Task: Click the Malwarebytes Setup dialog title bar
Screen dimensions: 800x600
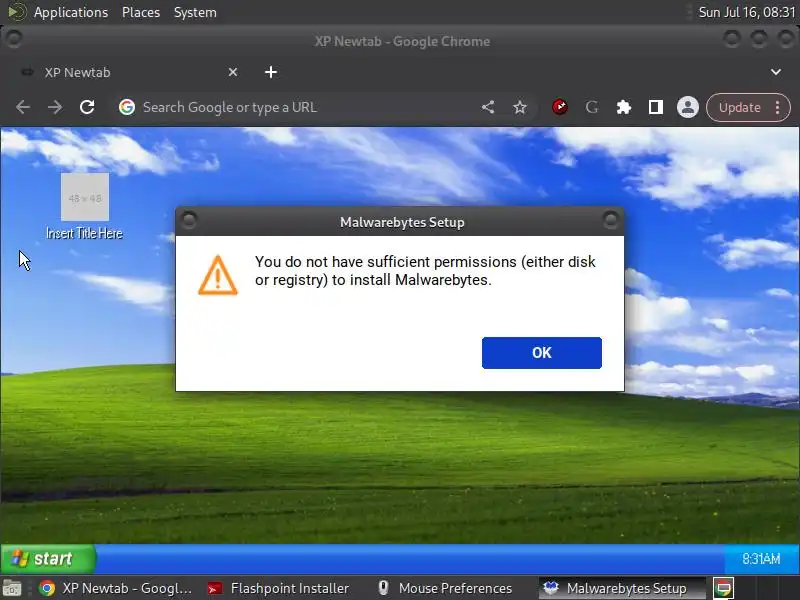Action: pos(402,222)
